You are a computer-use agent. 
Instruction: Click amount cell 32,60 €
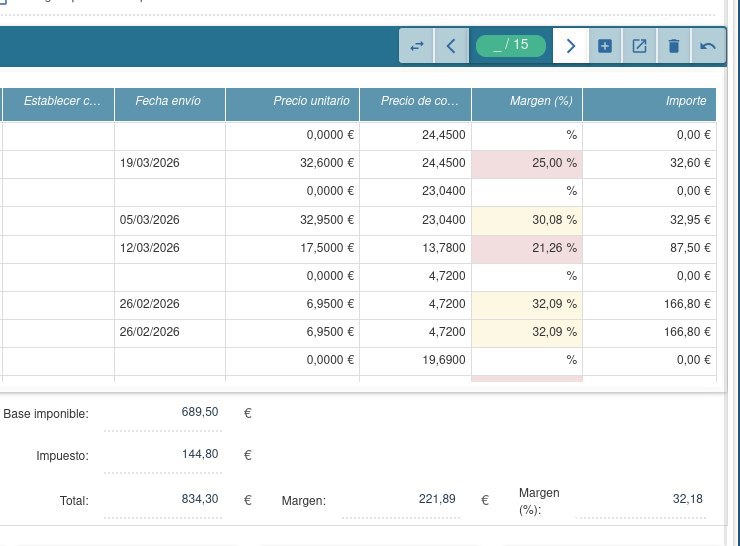649,163
